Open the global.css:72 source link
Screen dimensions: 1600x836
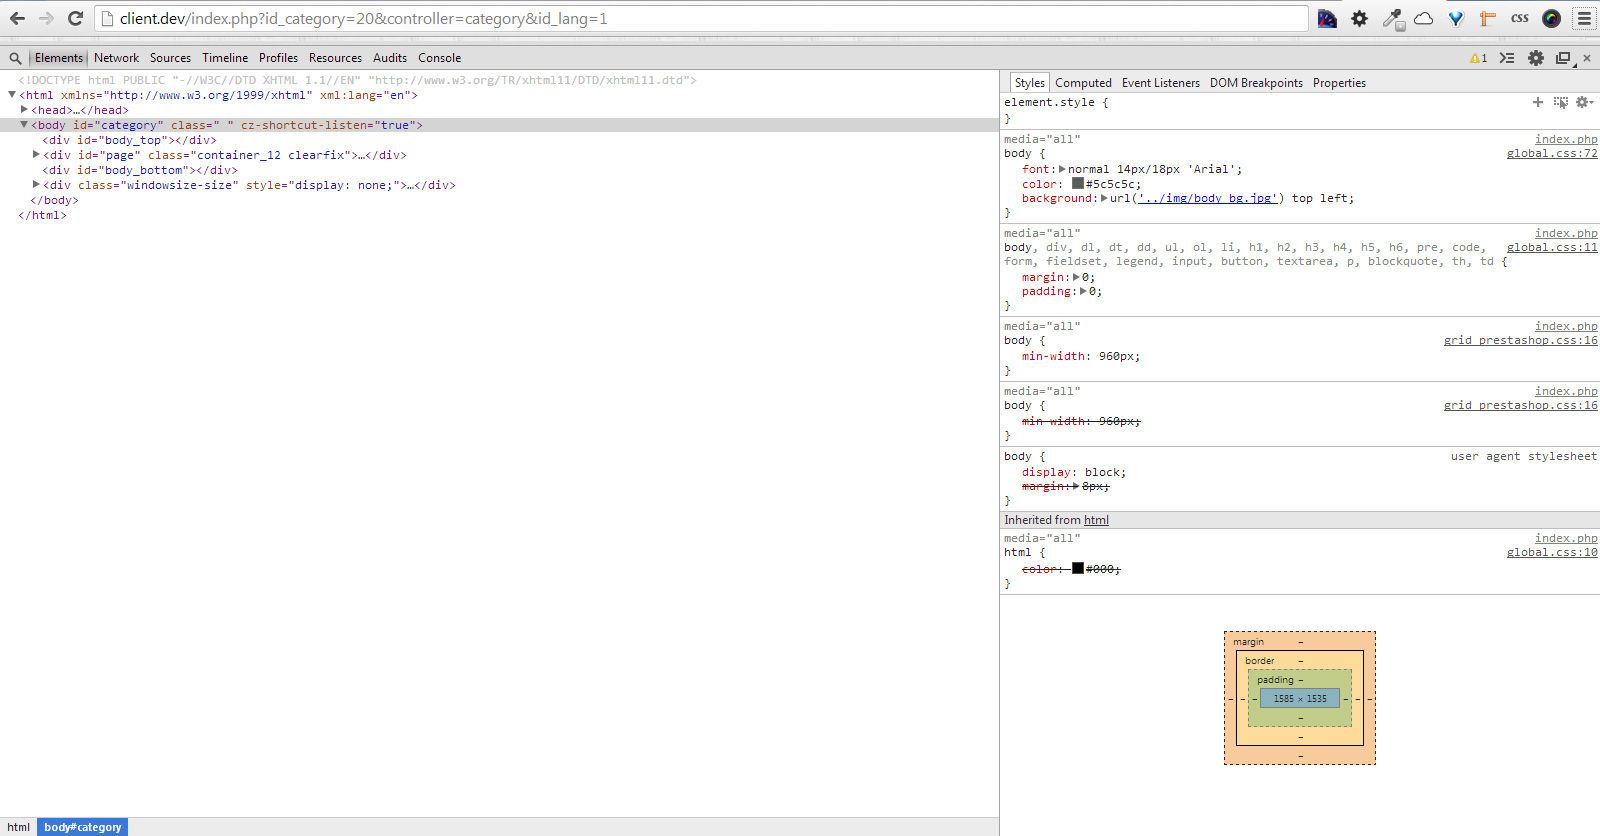[1551, 153]
